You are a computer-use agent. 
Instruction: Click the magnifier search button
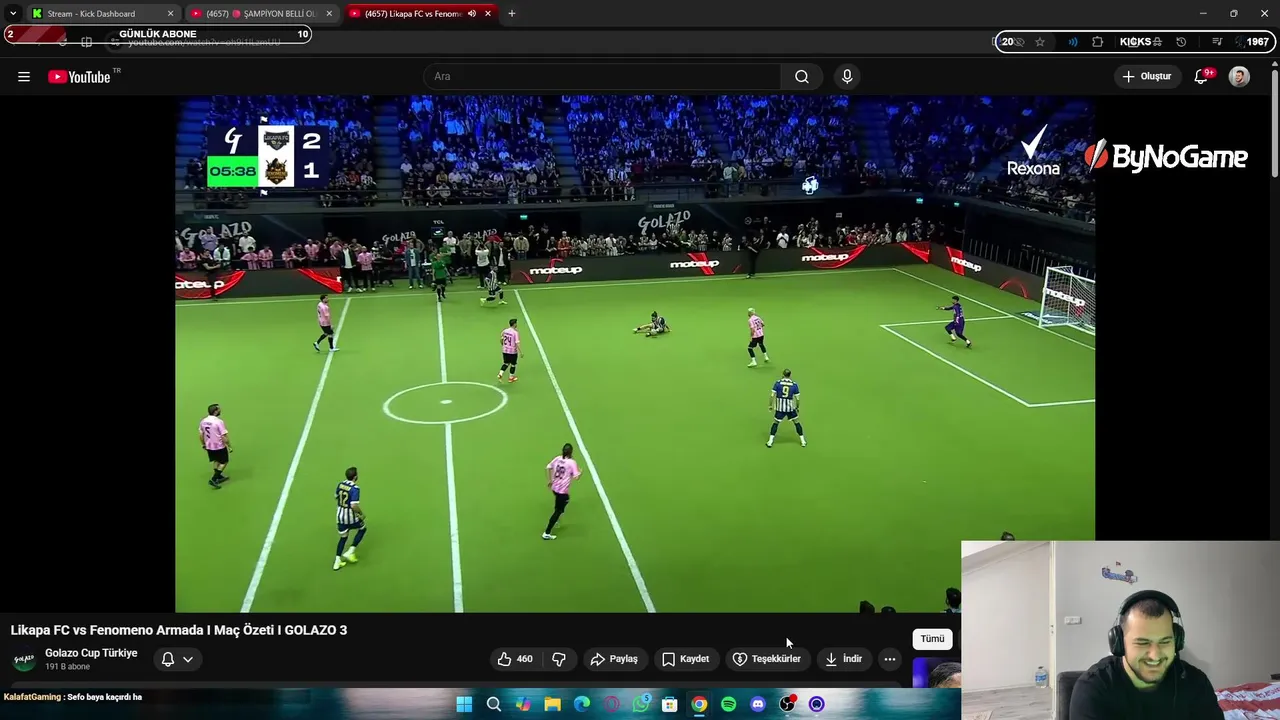click(x=802, y=77)
